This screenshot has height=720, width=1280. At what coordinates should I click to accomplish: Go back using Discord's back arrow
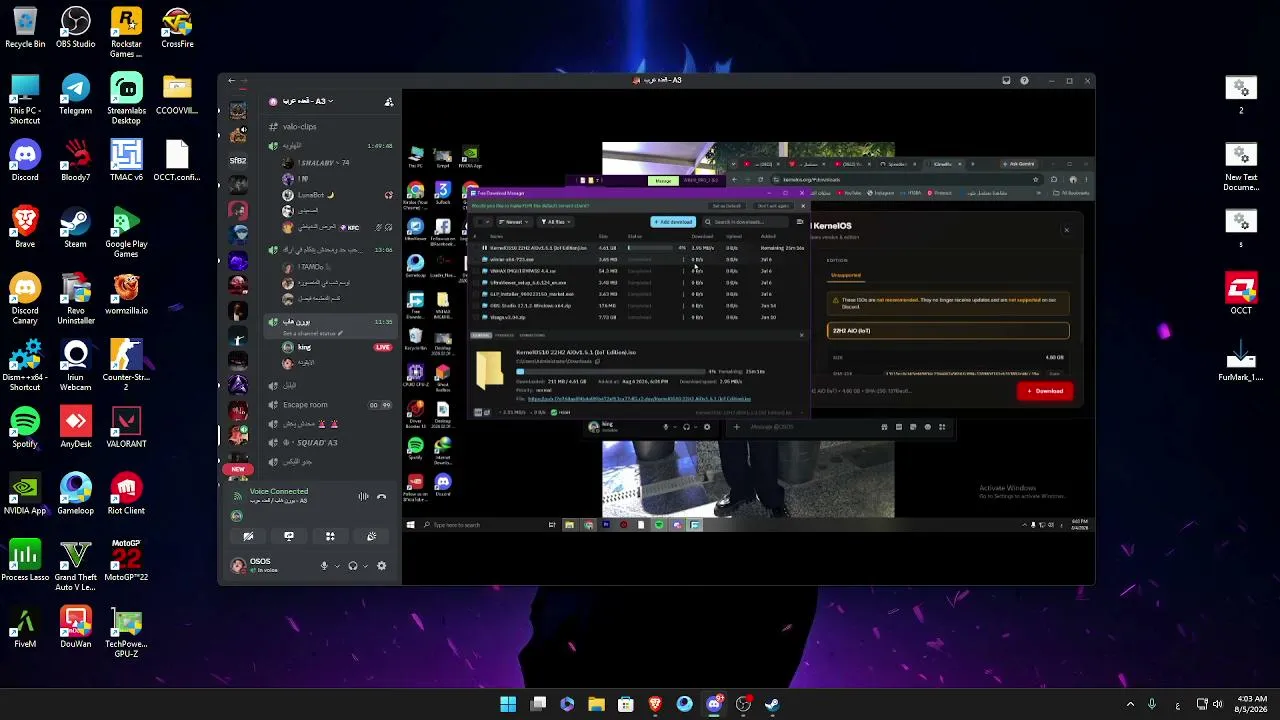pos(231,80)
